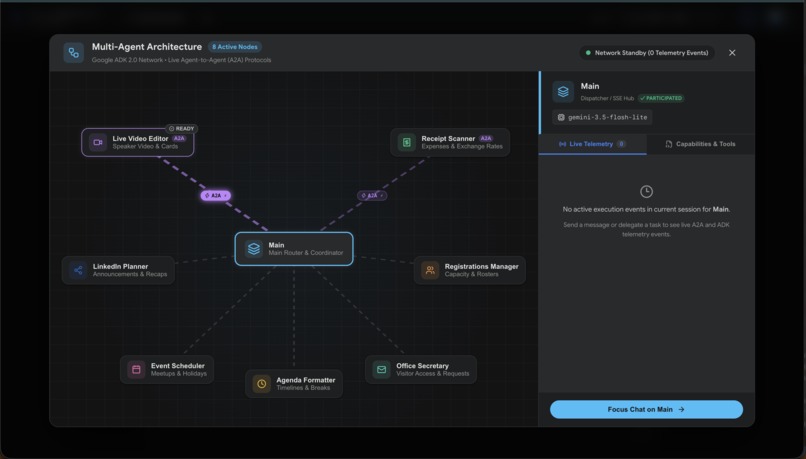Image resolution: width=806 pixels, height=459 pixels.
Task: Click the gemini model name chip
Action: click(x=602, y=117)
